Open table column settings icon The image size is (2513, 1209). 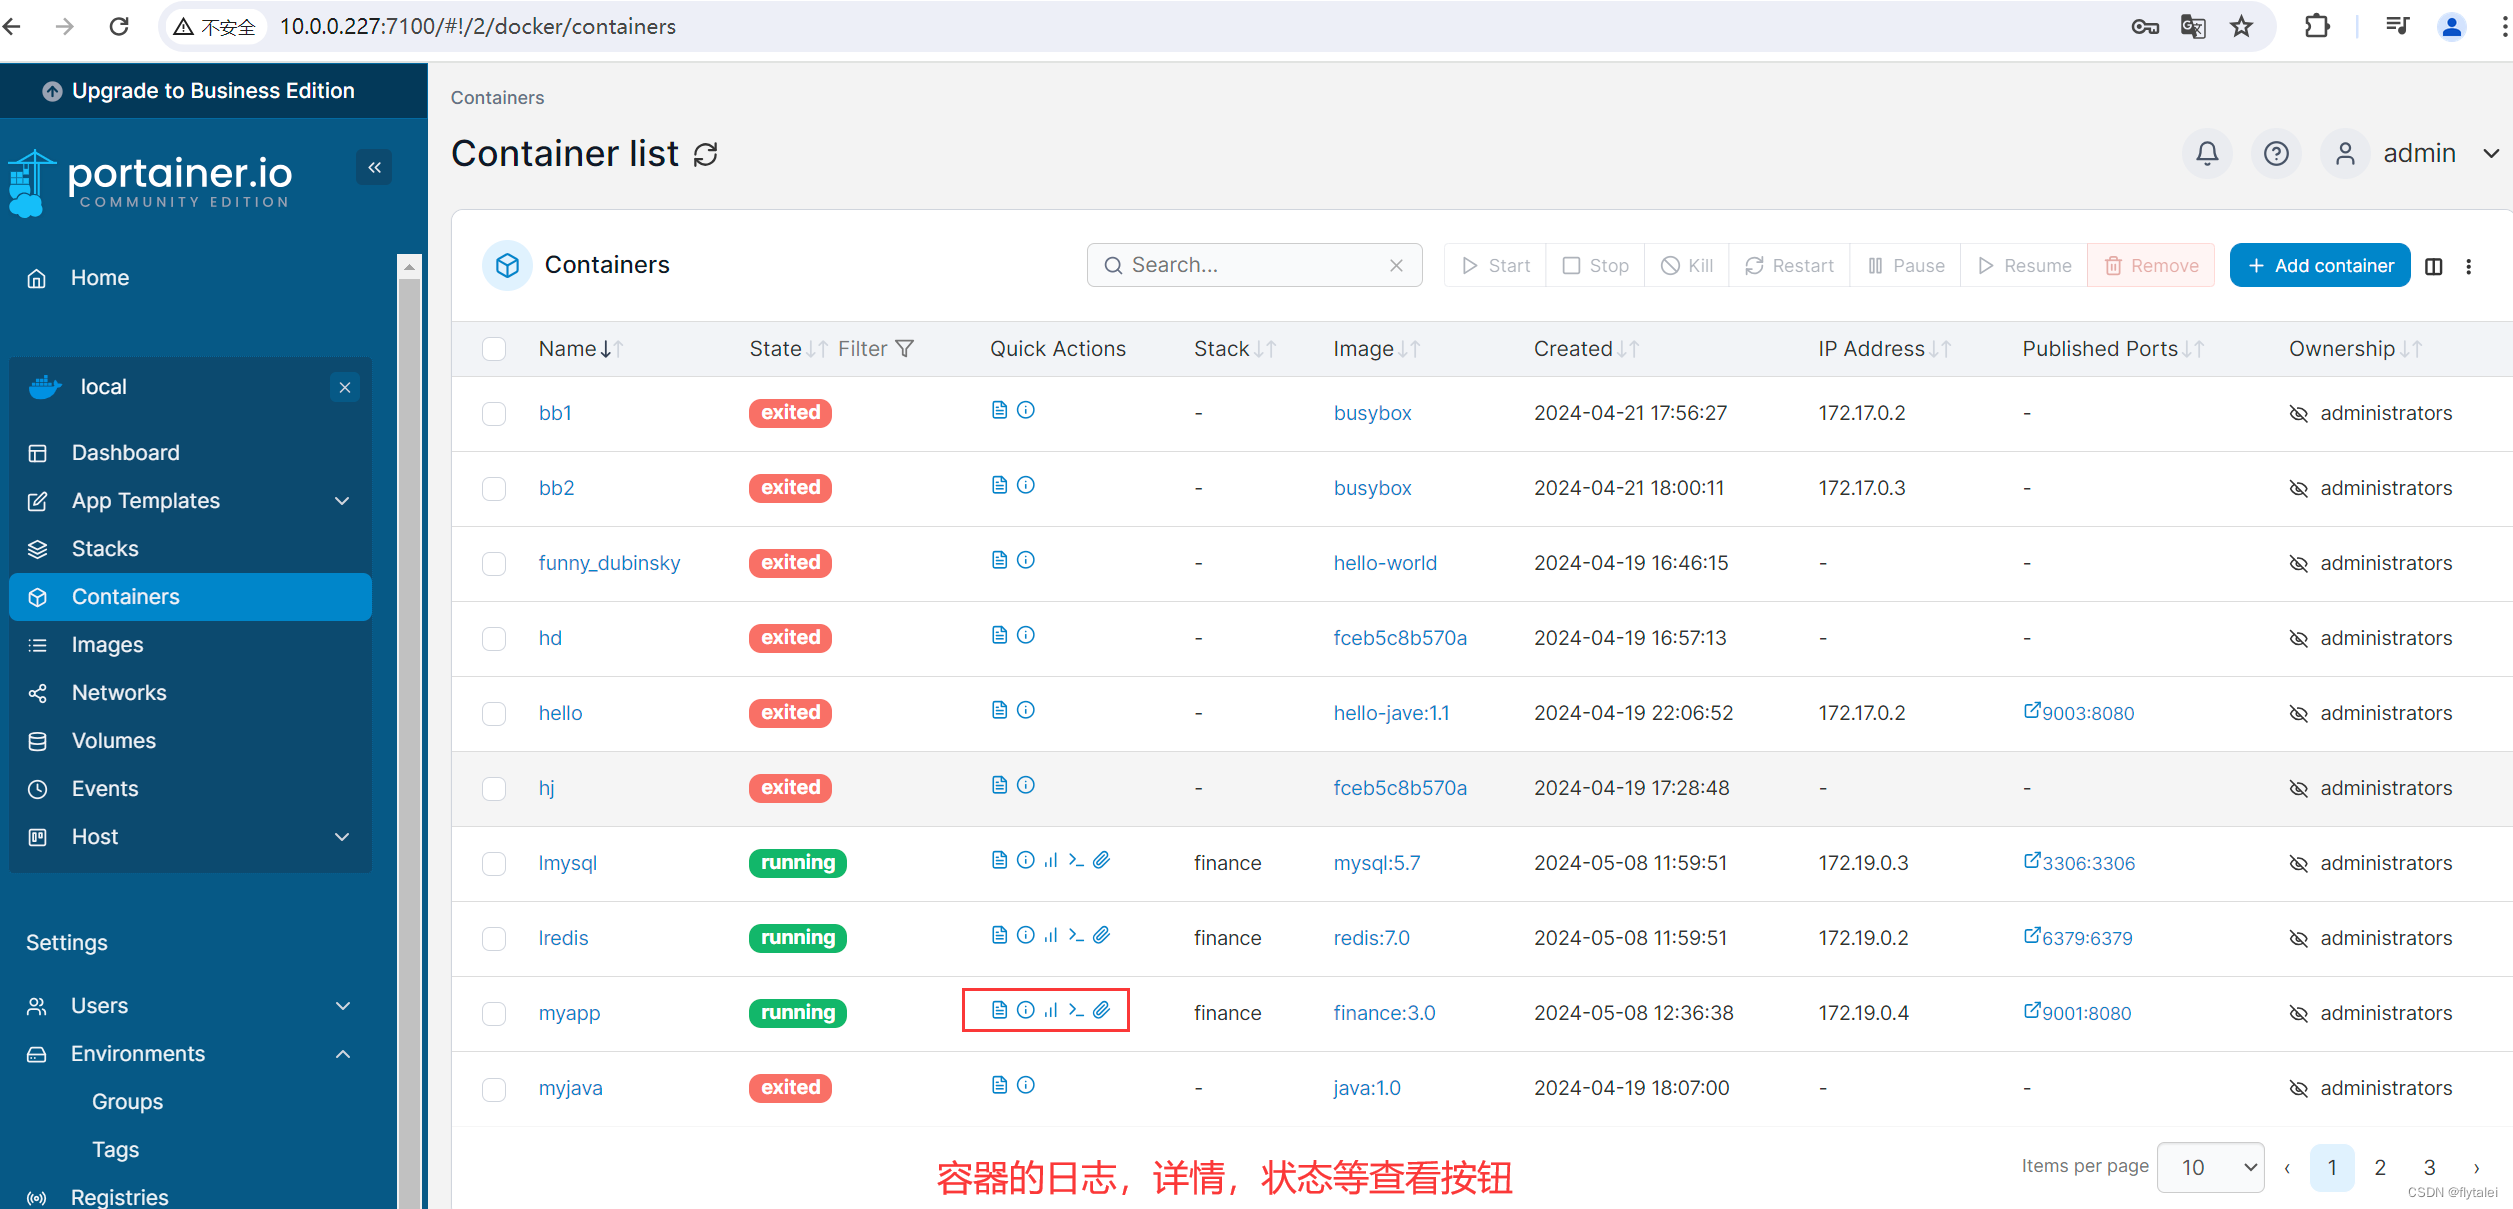(2434, 266)
